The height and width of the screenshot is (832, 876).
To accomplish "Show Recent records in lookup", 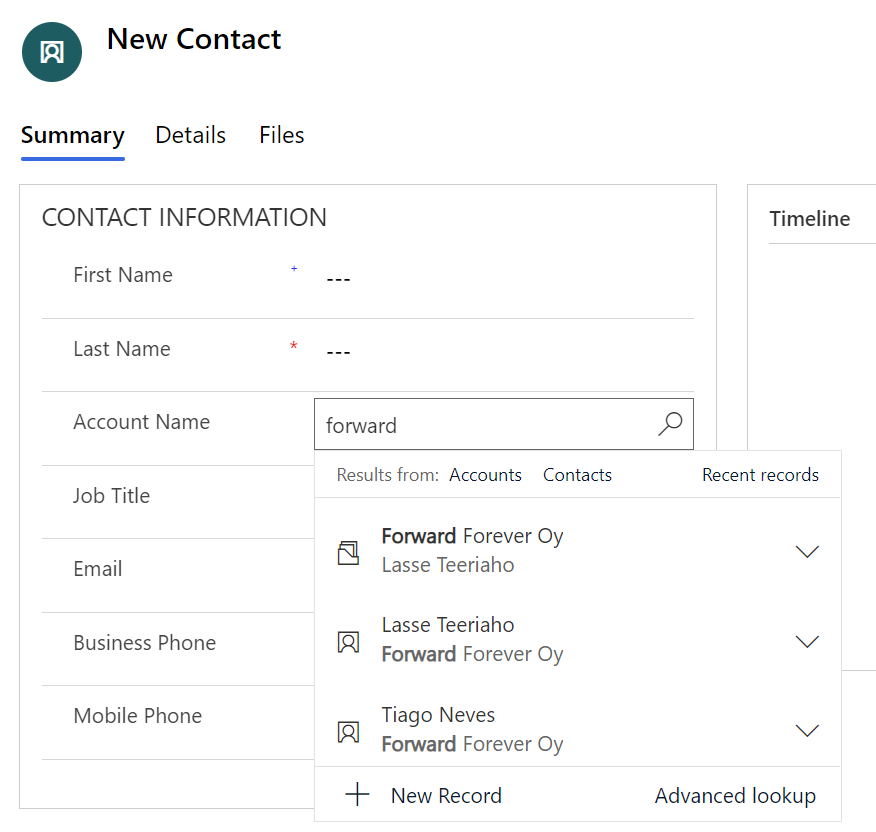I will [760, 475].
